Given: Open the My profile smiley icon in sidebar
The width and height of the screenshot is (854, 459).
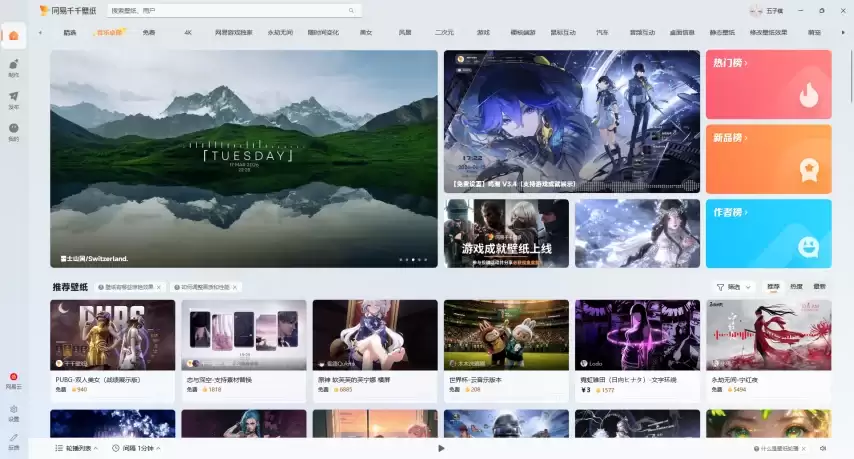Looking at the screenshot, I should 14,128.
